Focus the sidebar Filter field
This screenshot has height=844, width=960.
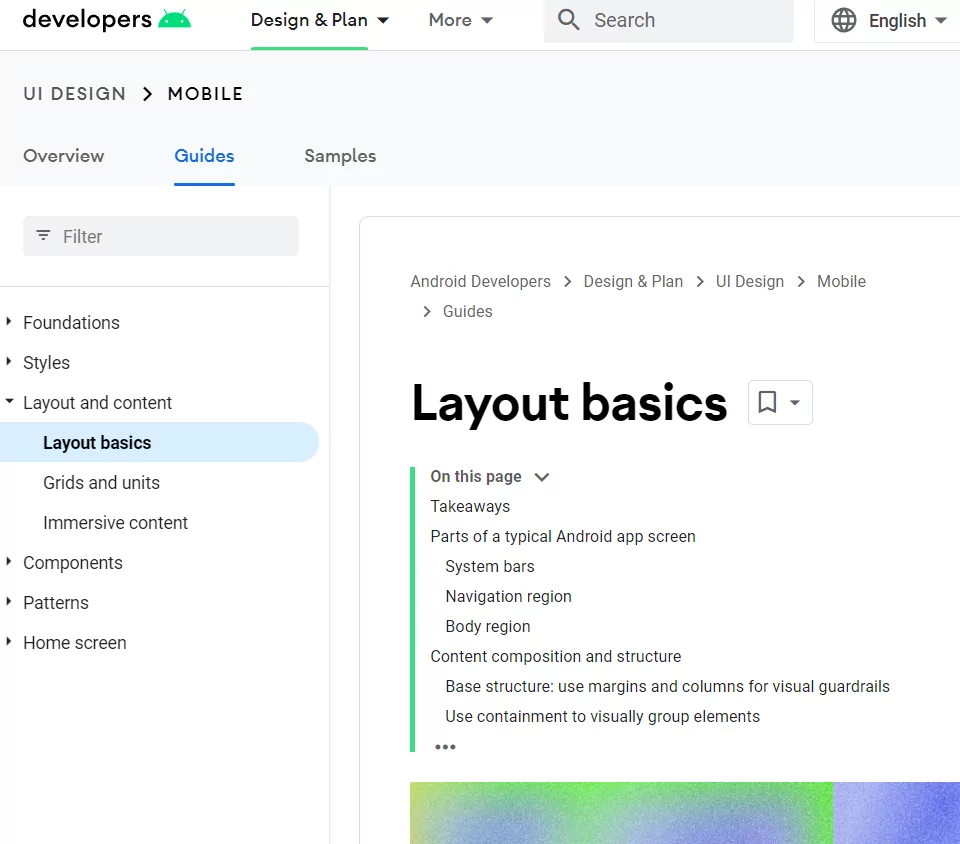[161, 236]
